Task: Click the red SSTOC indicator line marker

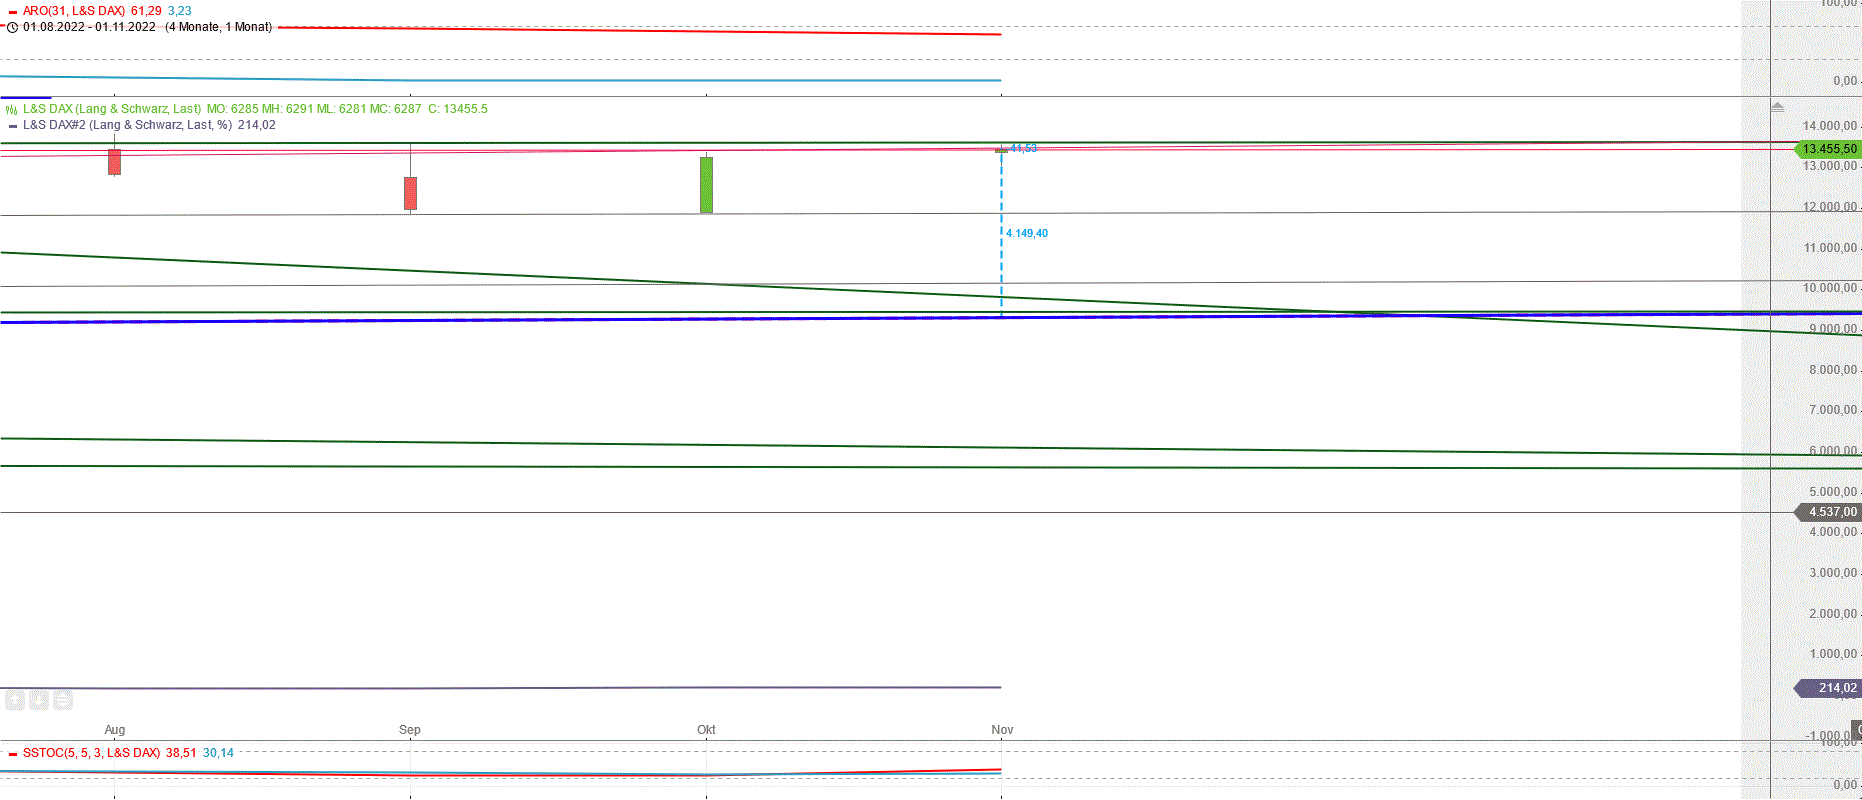Action: (x=12, y=754)
